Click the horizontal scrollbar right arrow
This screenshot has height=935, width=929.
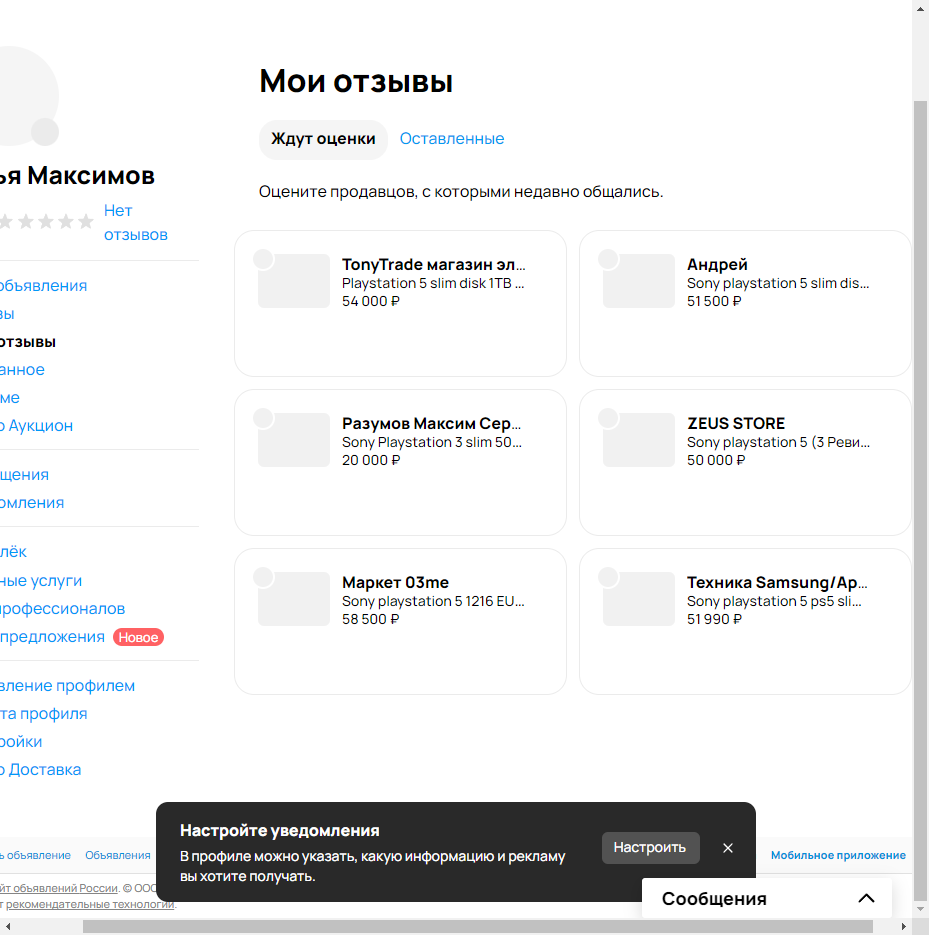904,926
